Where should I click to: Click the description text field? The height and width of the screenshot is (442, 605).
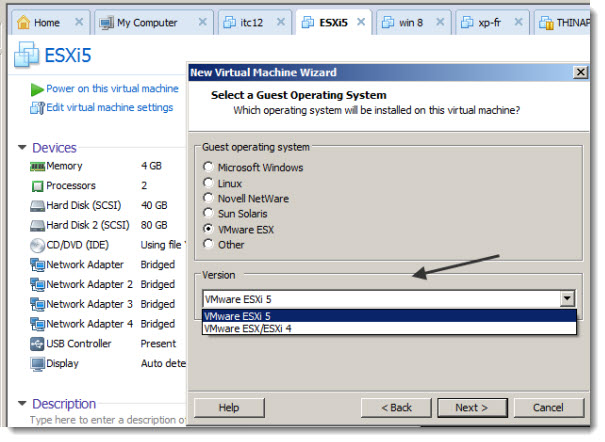point(108,420)
